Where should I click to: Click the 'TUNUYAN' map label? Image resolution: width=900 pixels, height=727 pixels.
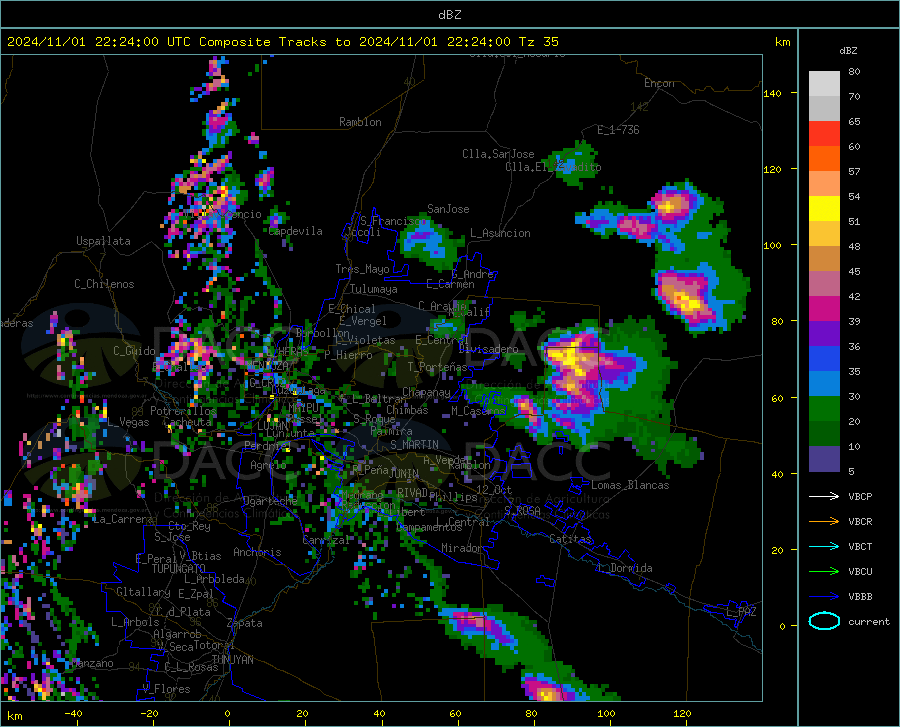tap(232, 660)
